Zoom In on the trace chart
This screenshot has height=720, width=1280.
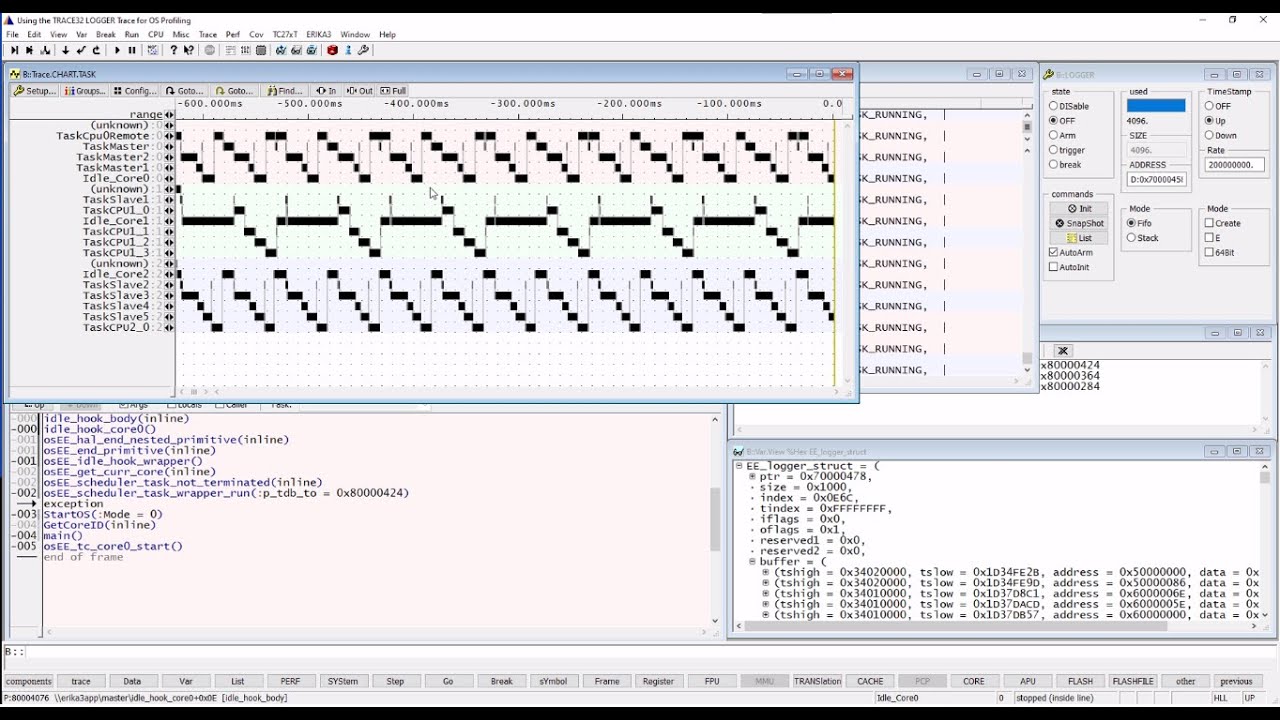tap(326, 90)
